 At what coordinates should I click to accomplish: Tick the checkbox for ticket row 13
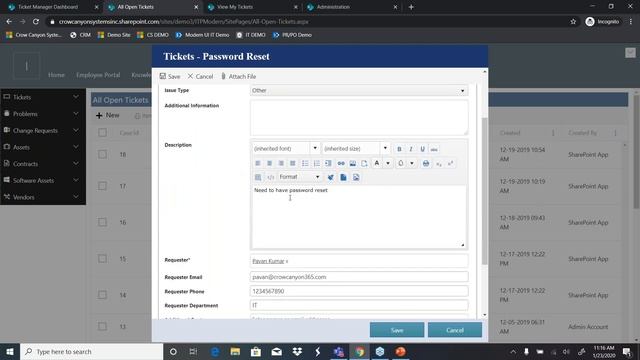point(102,327)
